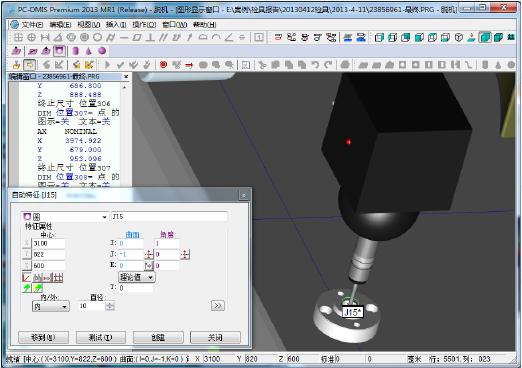Screen dimensions: 522x368
Task: Open the 理论值 dropdown
Action: click(x=137, y=277)
